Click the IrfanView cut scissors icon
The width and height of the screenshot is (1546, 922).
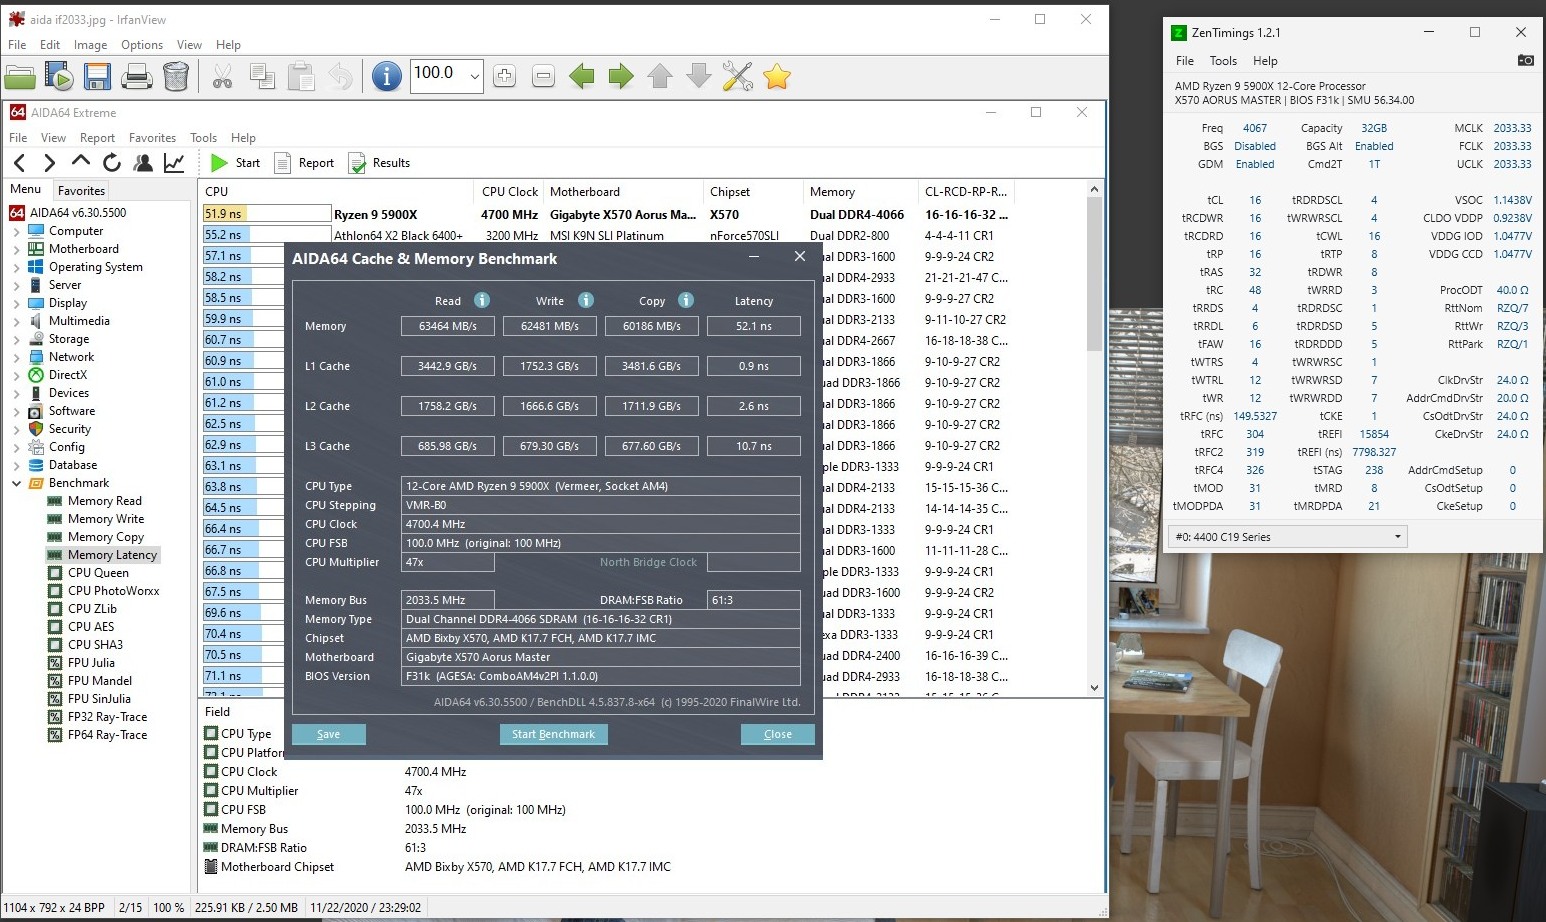point(222,76)
